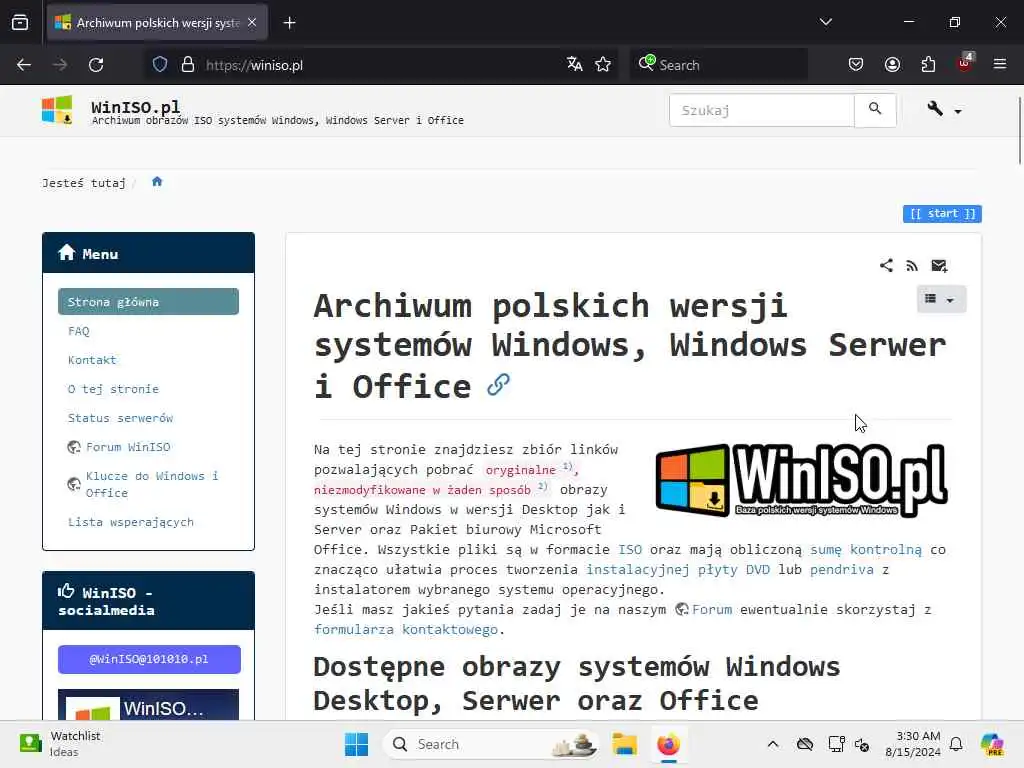Open Forum WinISO menu link
The width and height of the screenshot is (1024, 768).
(128, 447)
